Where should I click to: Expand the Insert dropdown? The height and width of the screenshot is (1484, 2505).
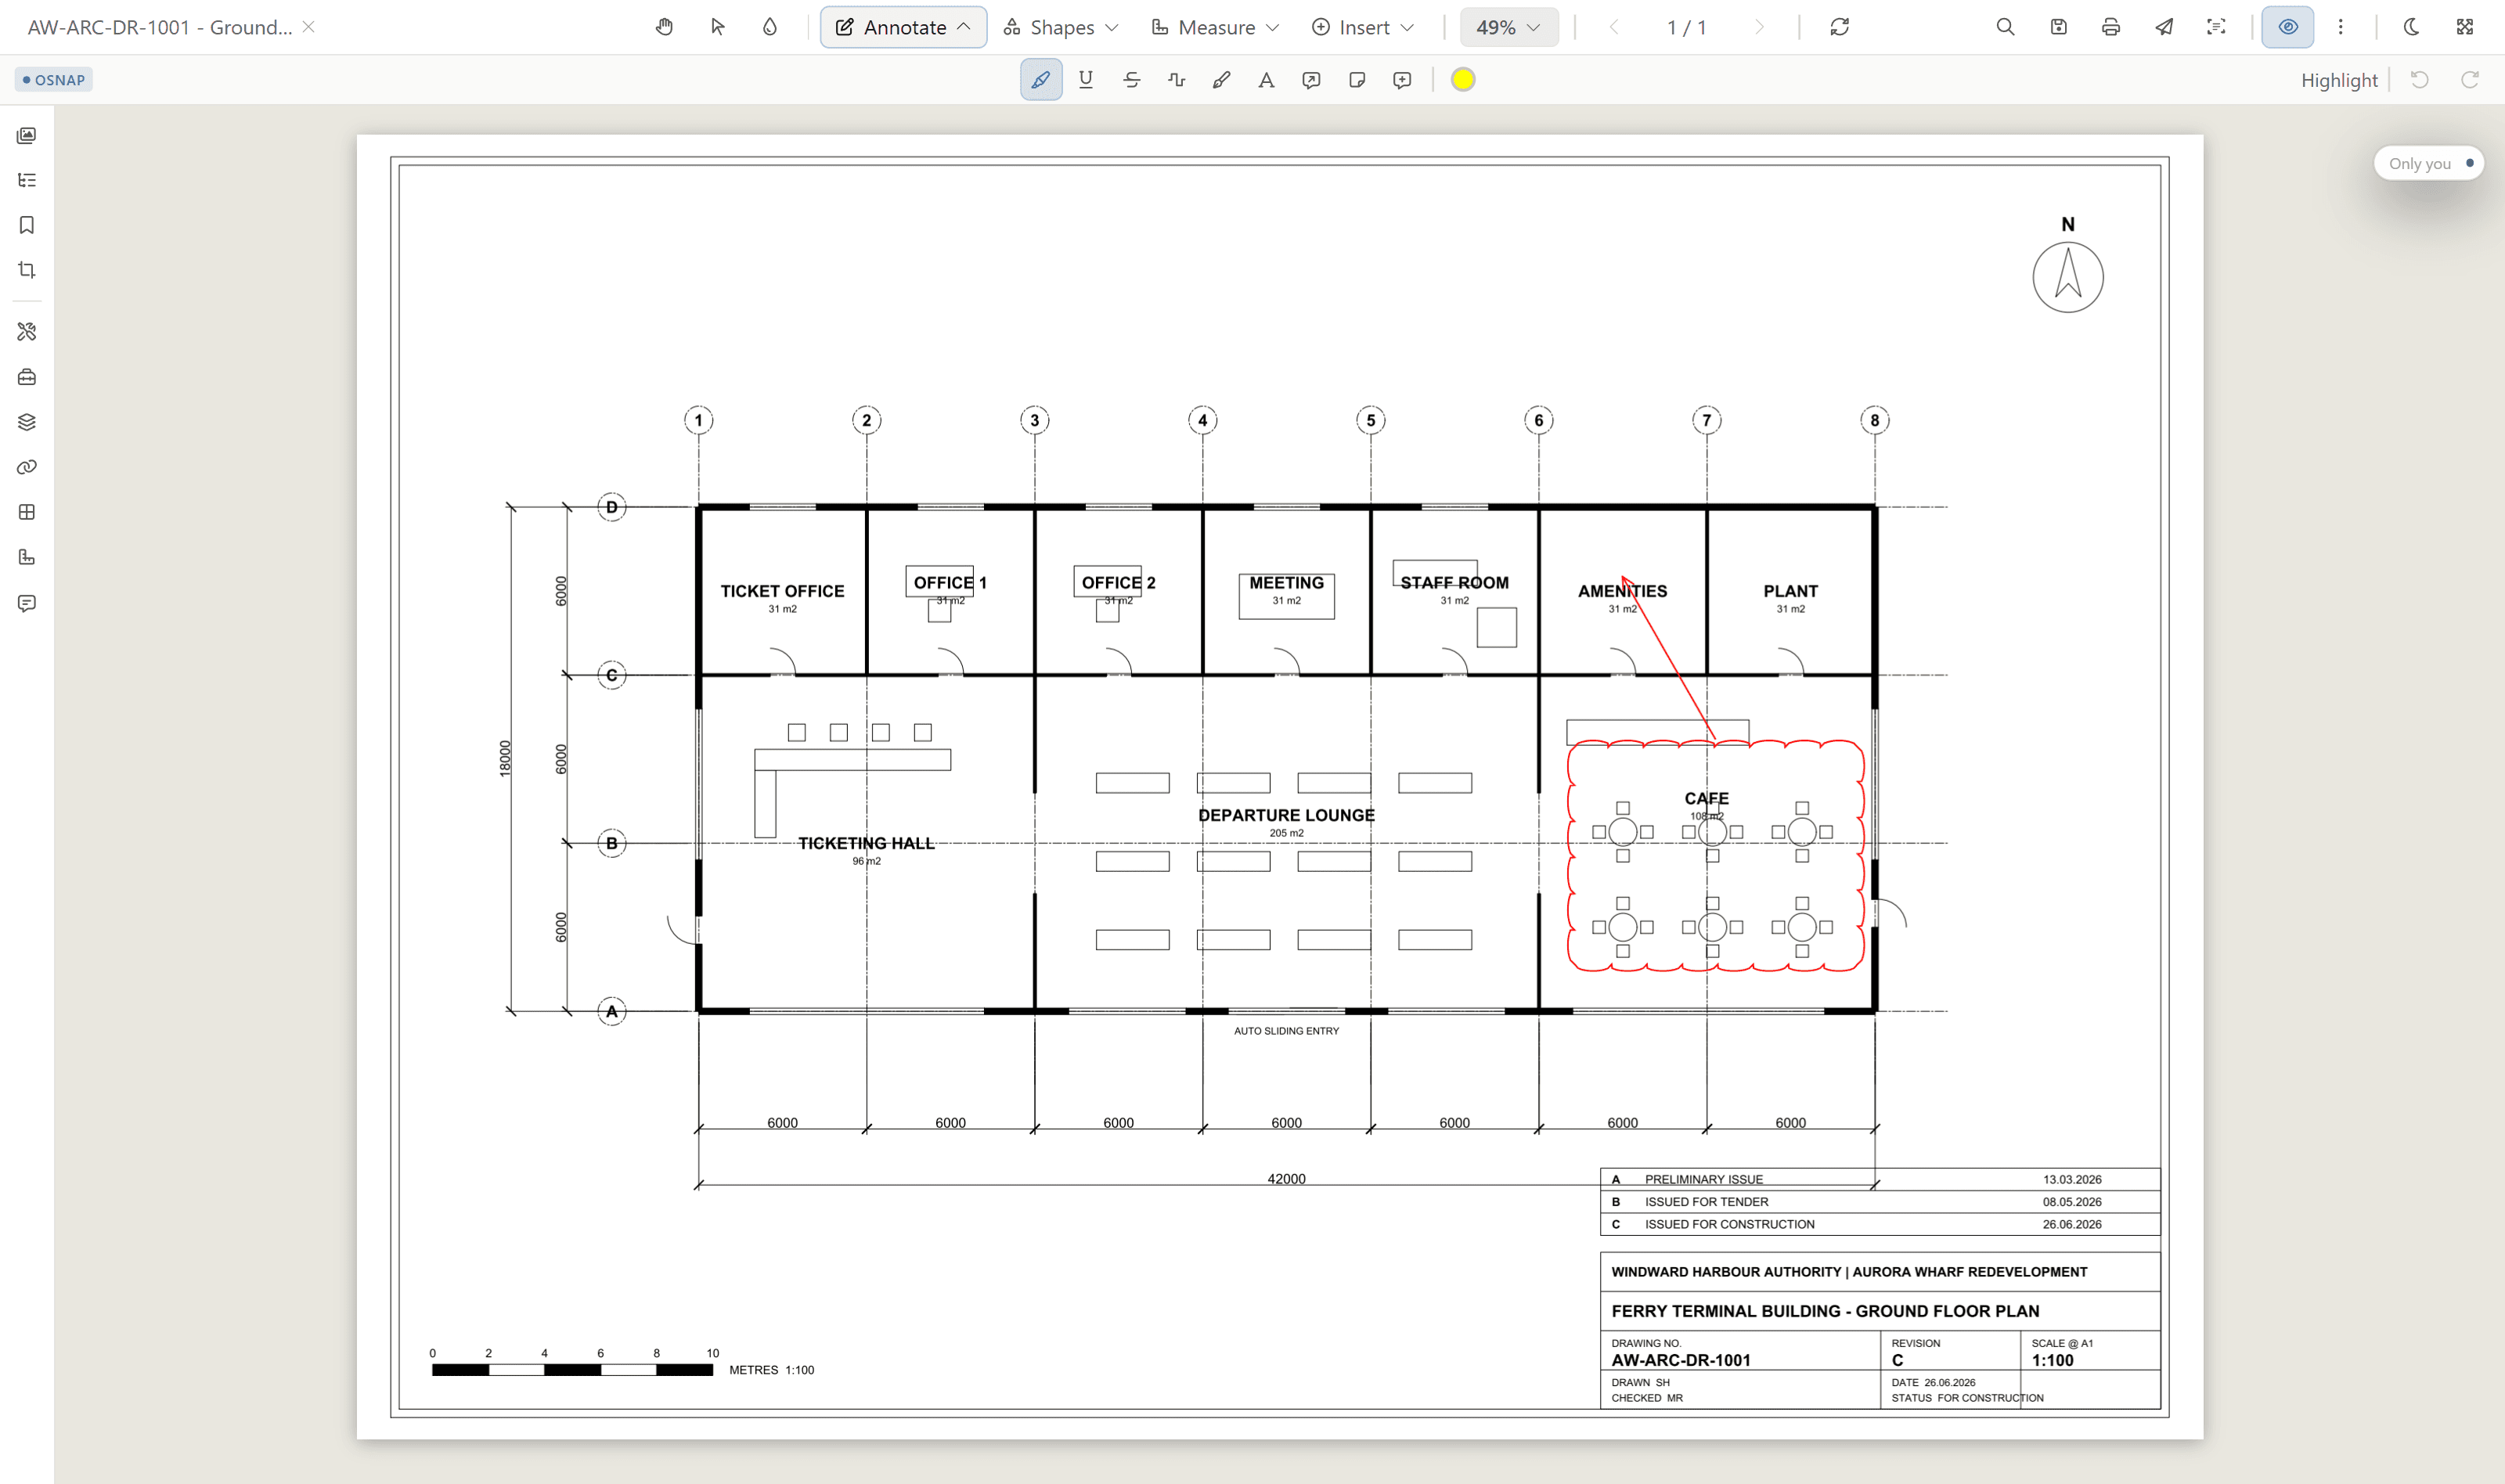(x=1363, y=27)
